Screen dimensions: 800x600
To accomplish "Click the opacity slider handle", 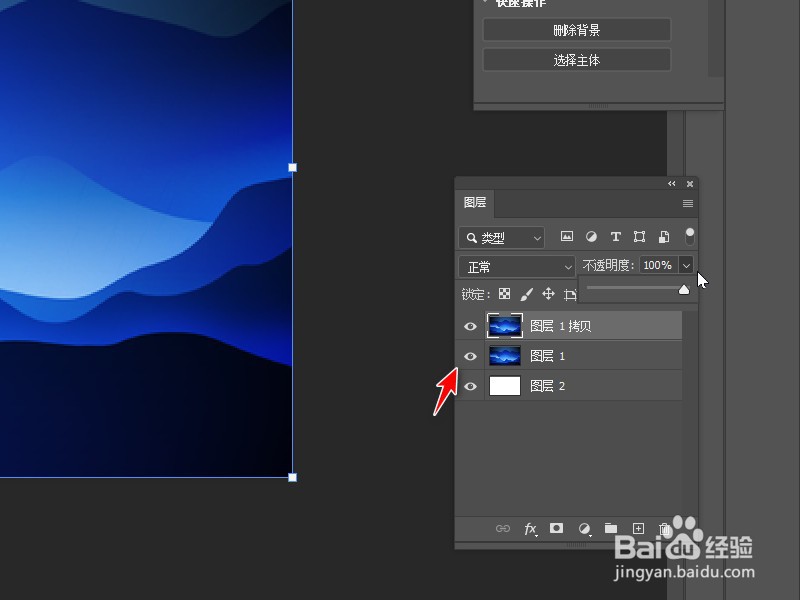I will click(x=684, y=290).
